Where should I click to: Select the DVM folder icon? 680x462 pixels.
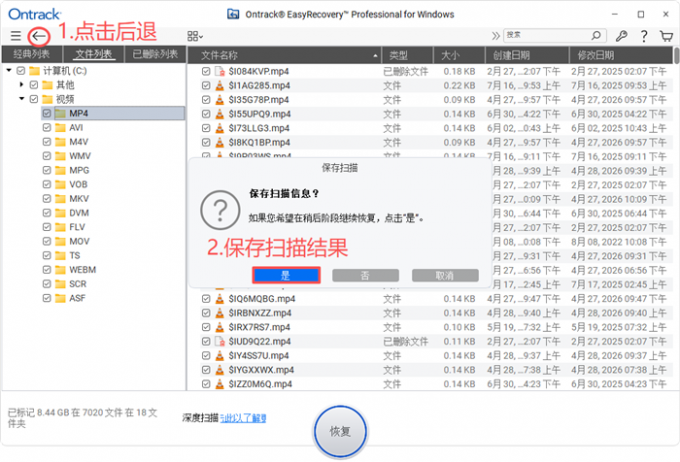[60, 213]
